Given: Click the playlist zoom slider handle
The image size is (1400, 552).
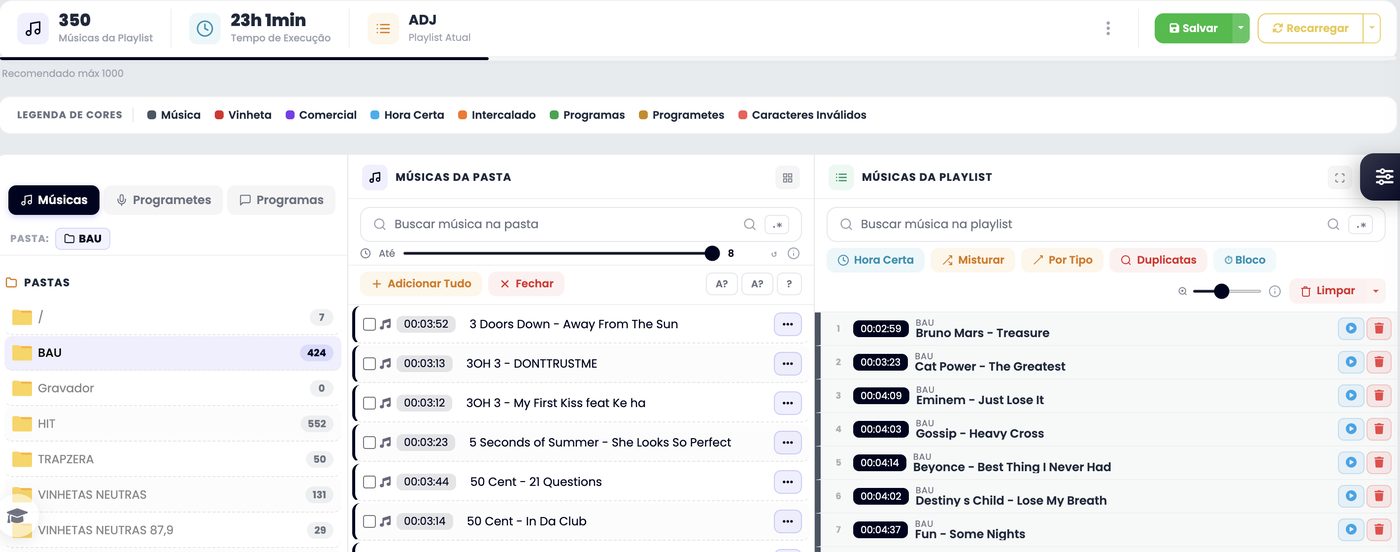Looking at the screenshot, I should coord(1221,291).
